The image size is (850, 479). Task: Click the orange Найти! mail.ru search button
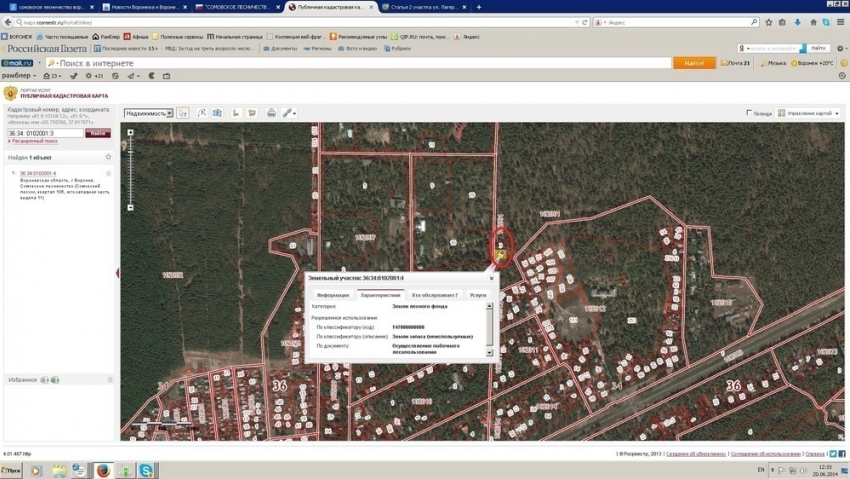[x=694, y=63]
